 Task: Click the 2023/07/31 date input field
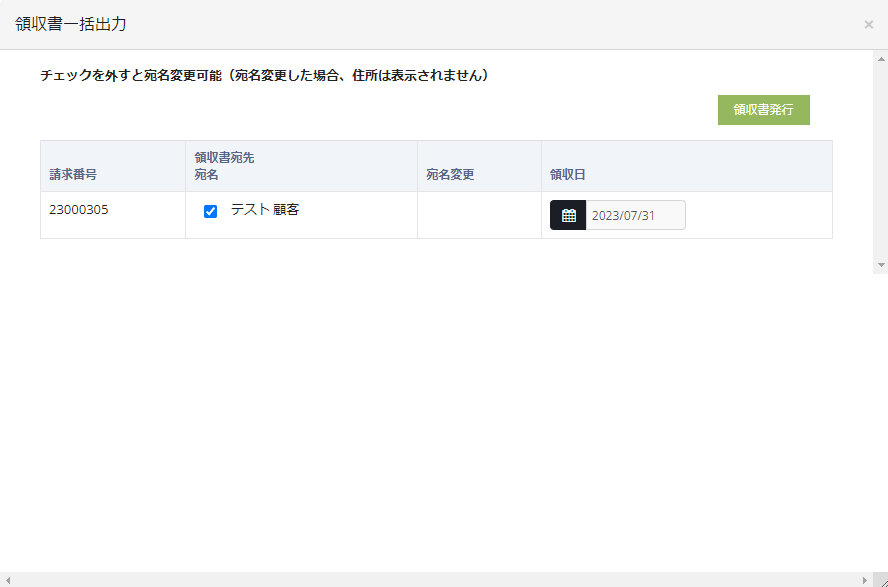pyautogui.click(x=635, y=215)
